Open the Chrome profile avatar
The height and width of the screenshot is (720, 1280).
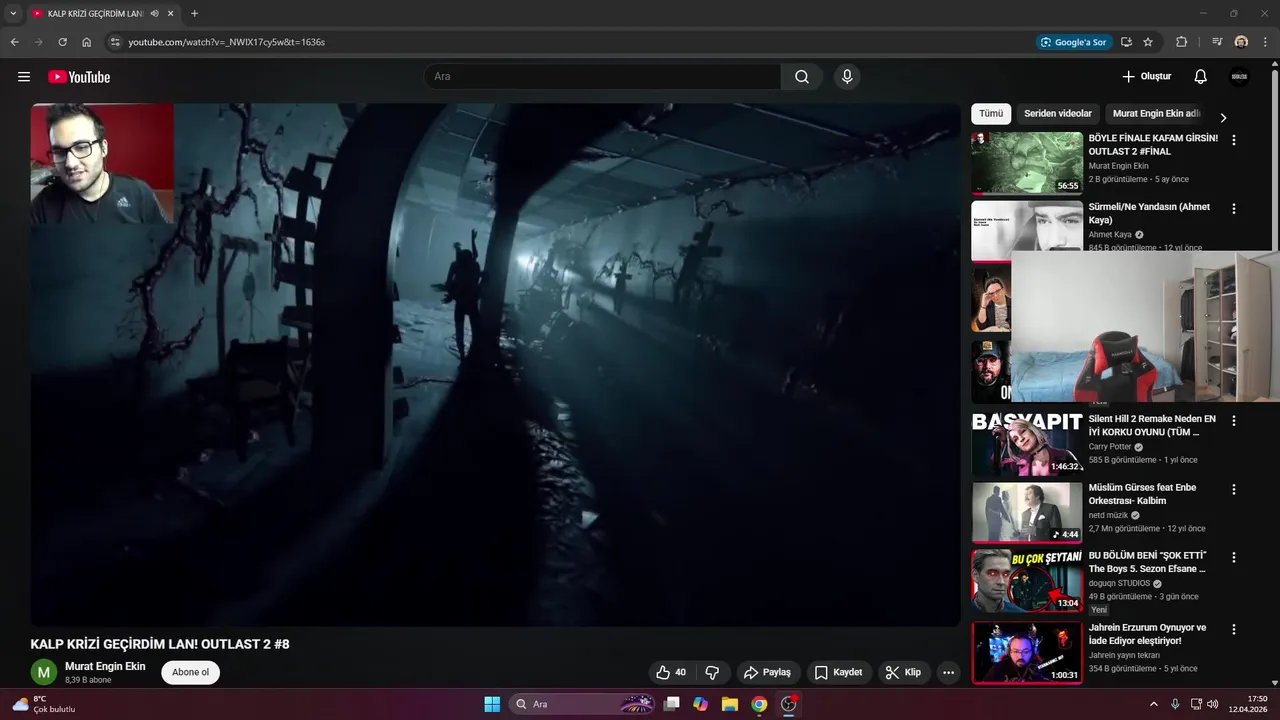click(x=1241, y=42)
